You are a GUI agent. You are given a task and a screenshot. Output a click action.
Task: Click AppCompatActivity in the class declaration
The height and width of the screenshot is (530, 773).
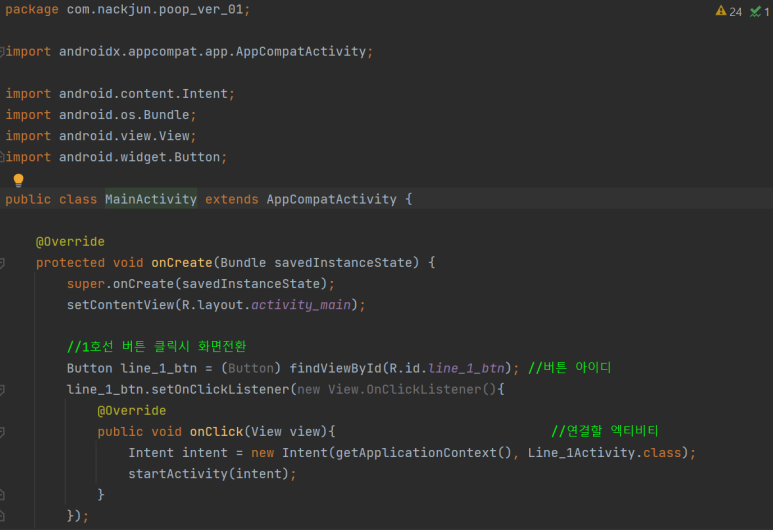tap(331, 199)
